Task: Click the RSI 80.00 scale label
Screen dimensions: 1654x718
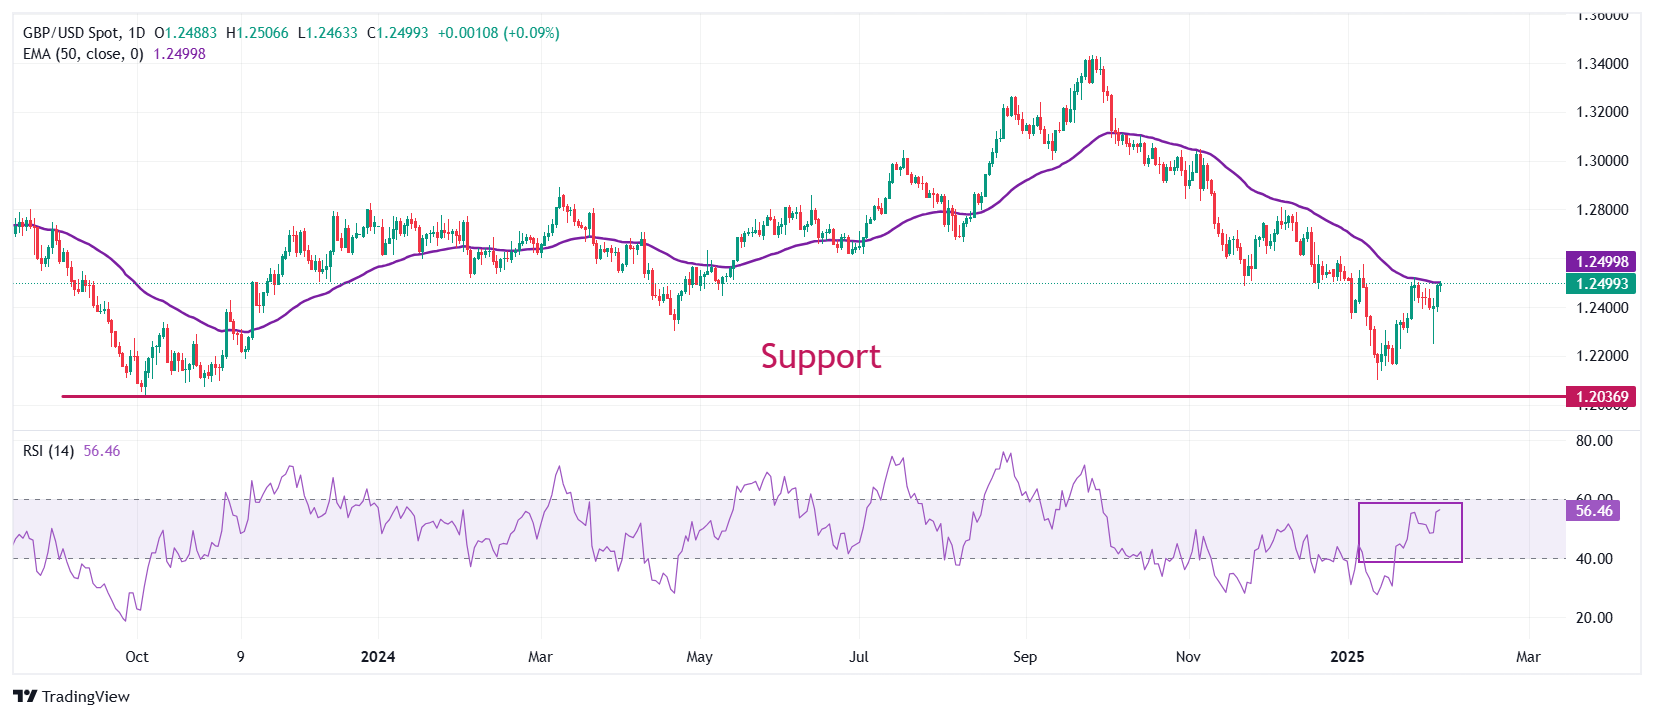Action: point(1594,441)
